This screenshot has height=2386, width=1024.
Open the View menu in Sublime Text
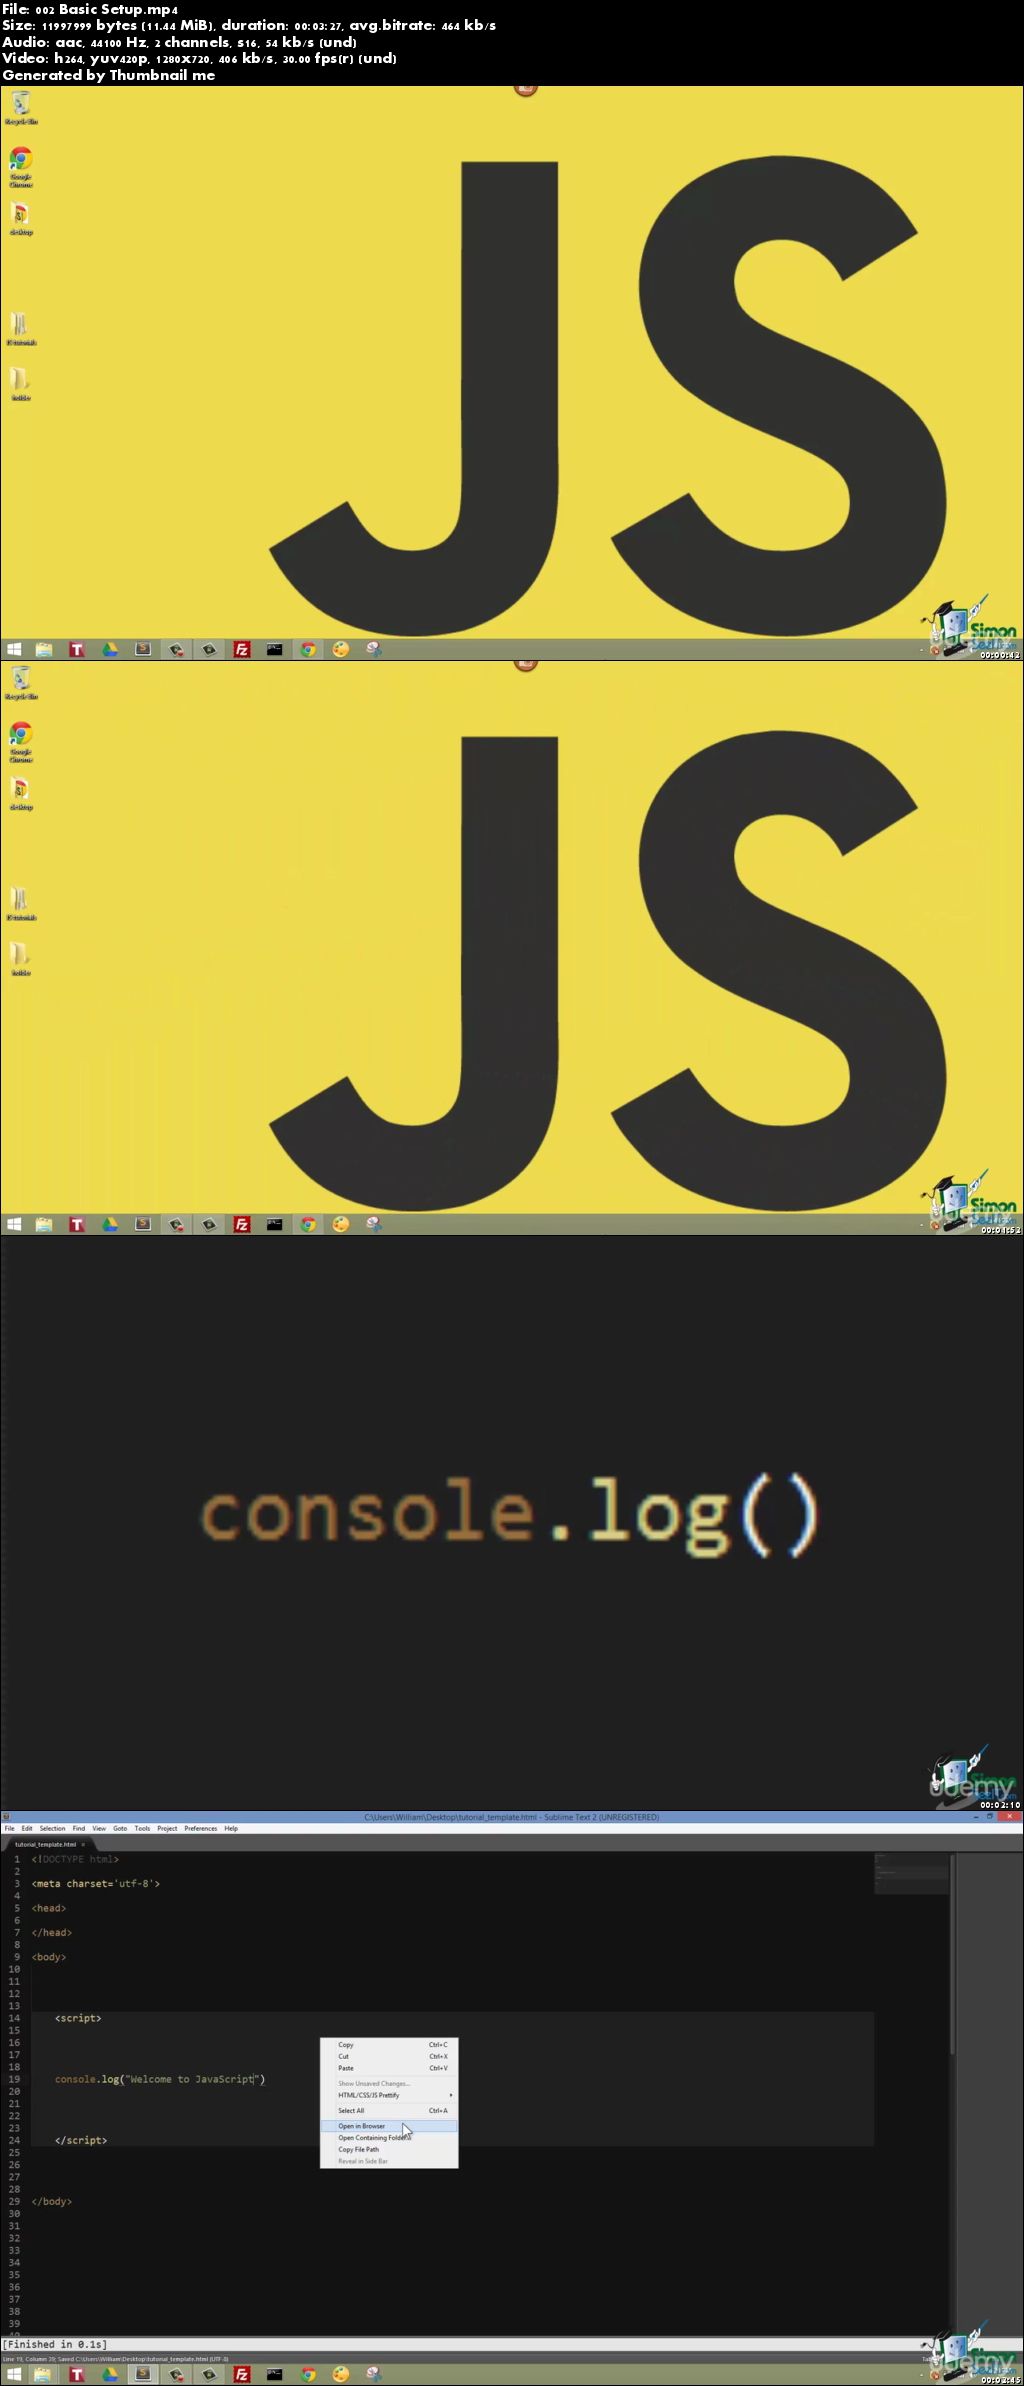[x=99, y=1828]
